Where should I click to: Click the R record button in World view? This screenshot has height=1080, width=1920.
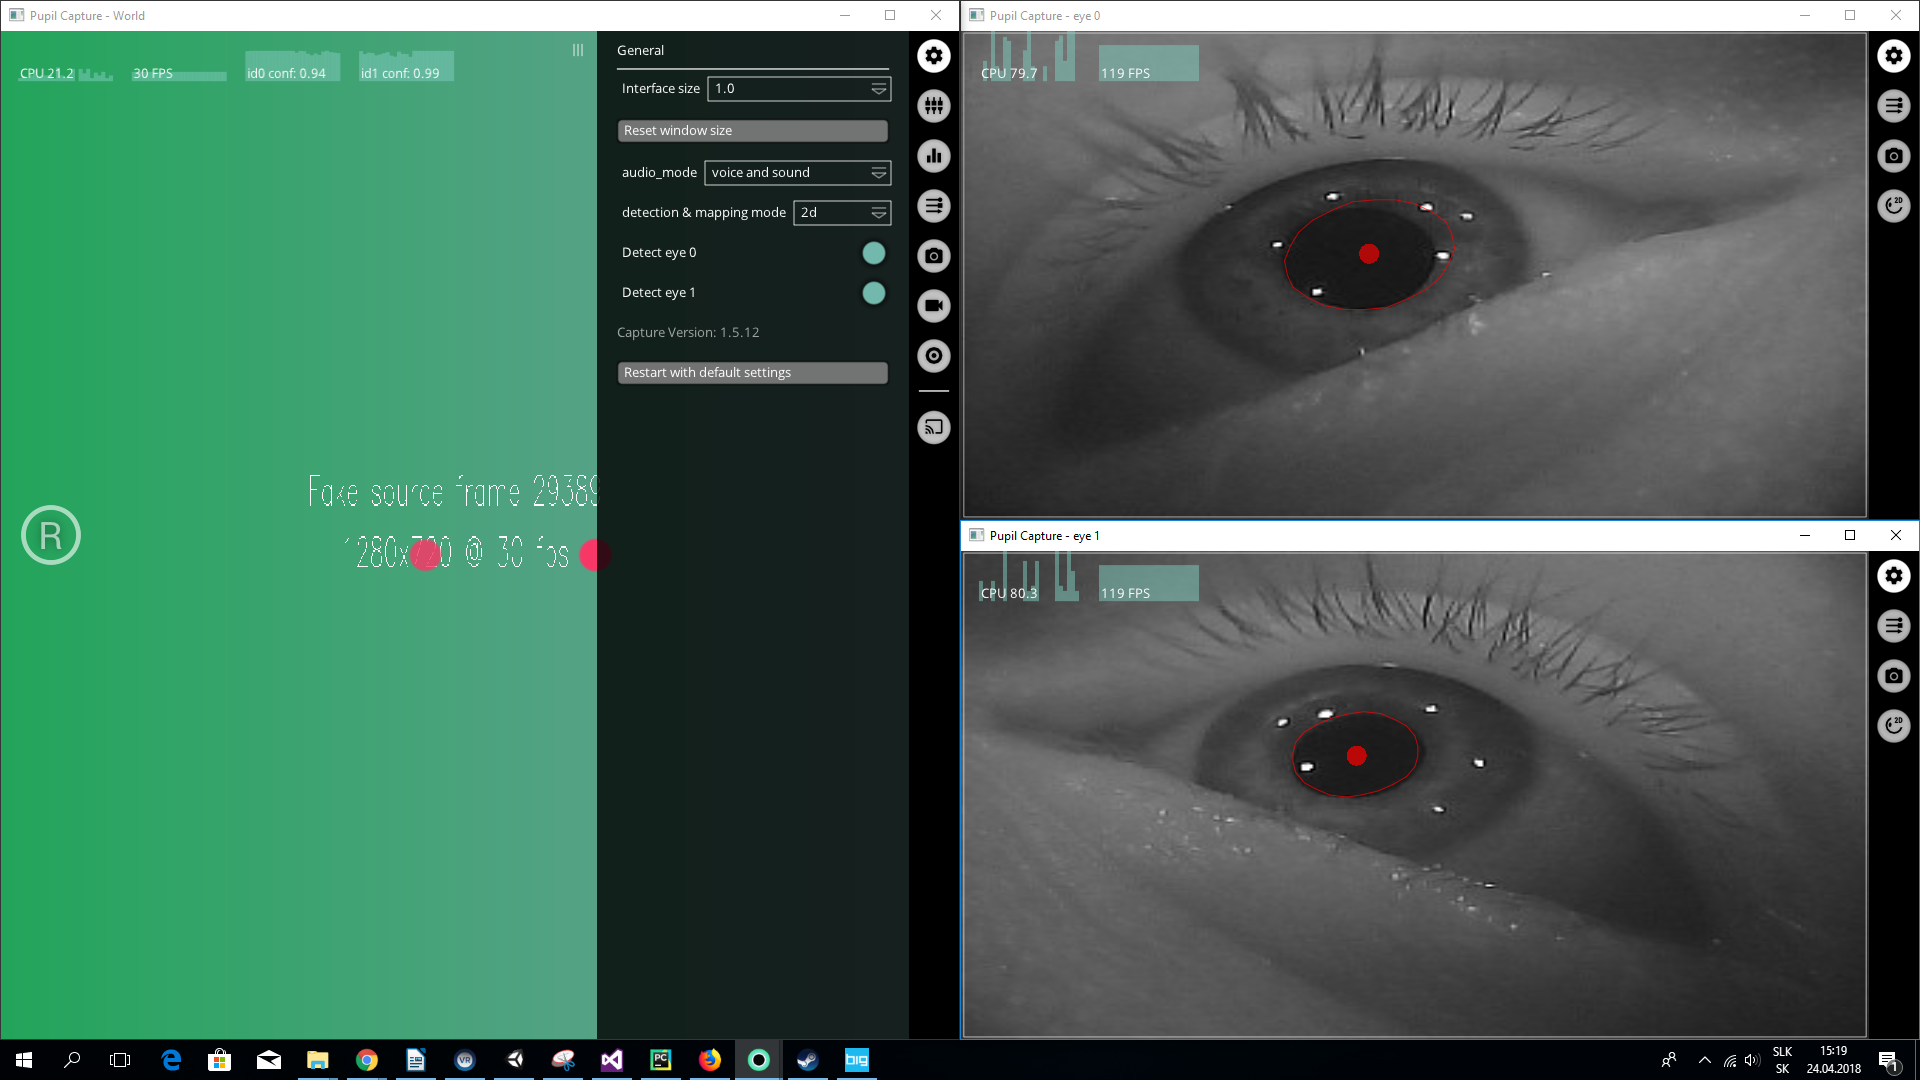51,536
